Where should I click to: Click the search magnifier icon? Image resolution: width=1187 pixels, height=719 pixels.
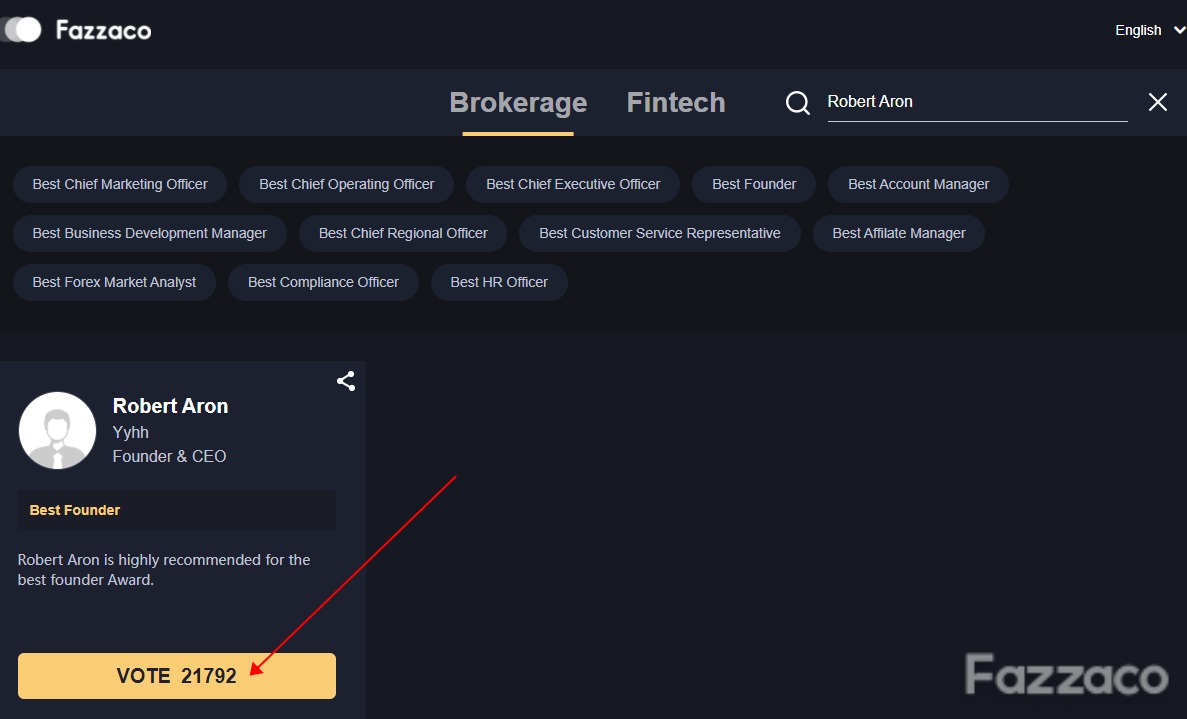797,102
